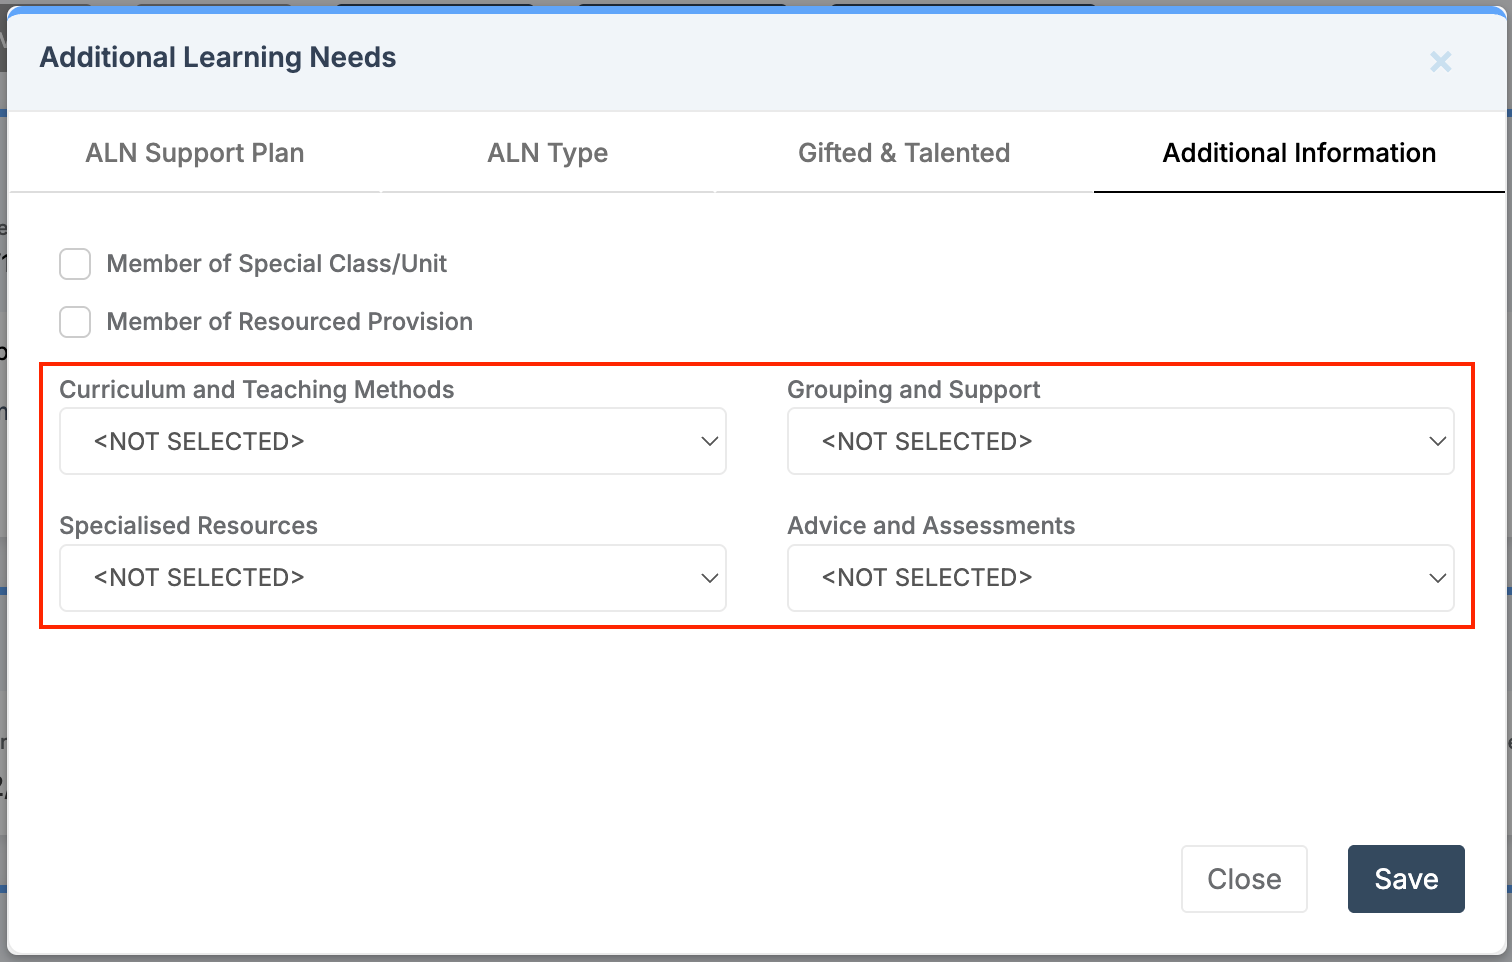Click the chevron on Grouping and Support

tap(1437, 441)
